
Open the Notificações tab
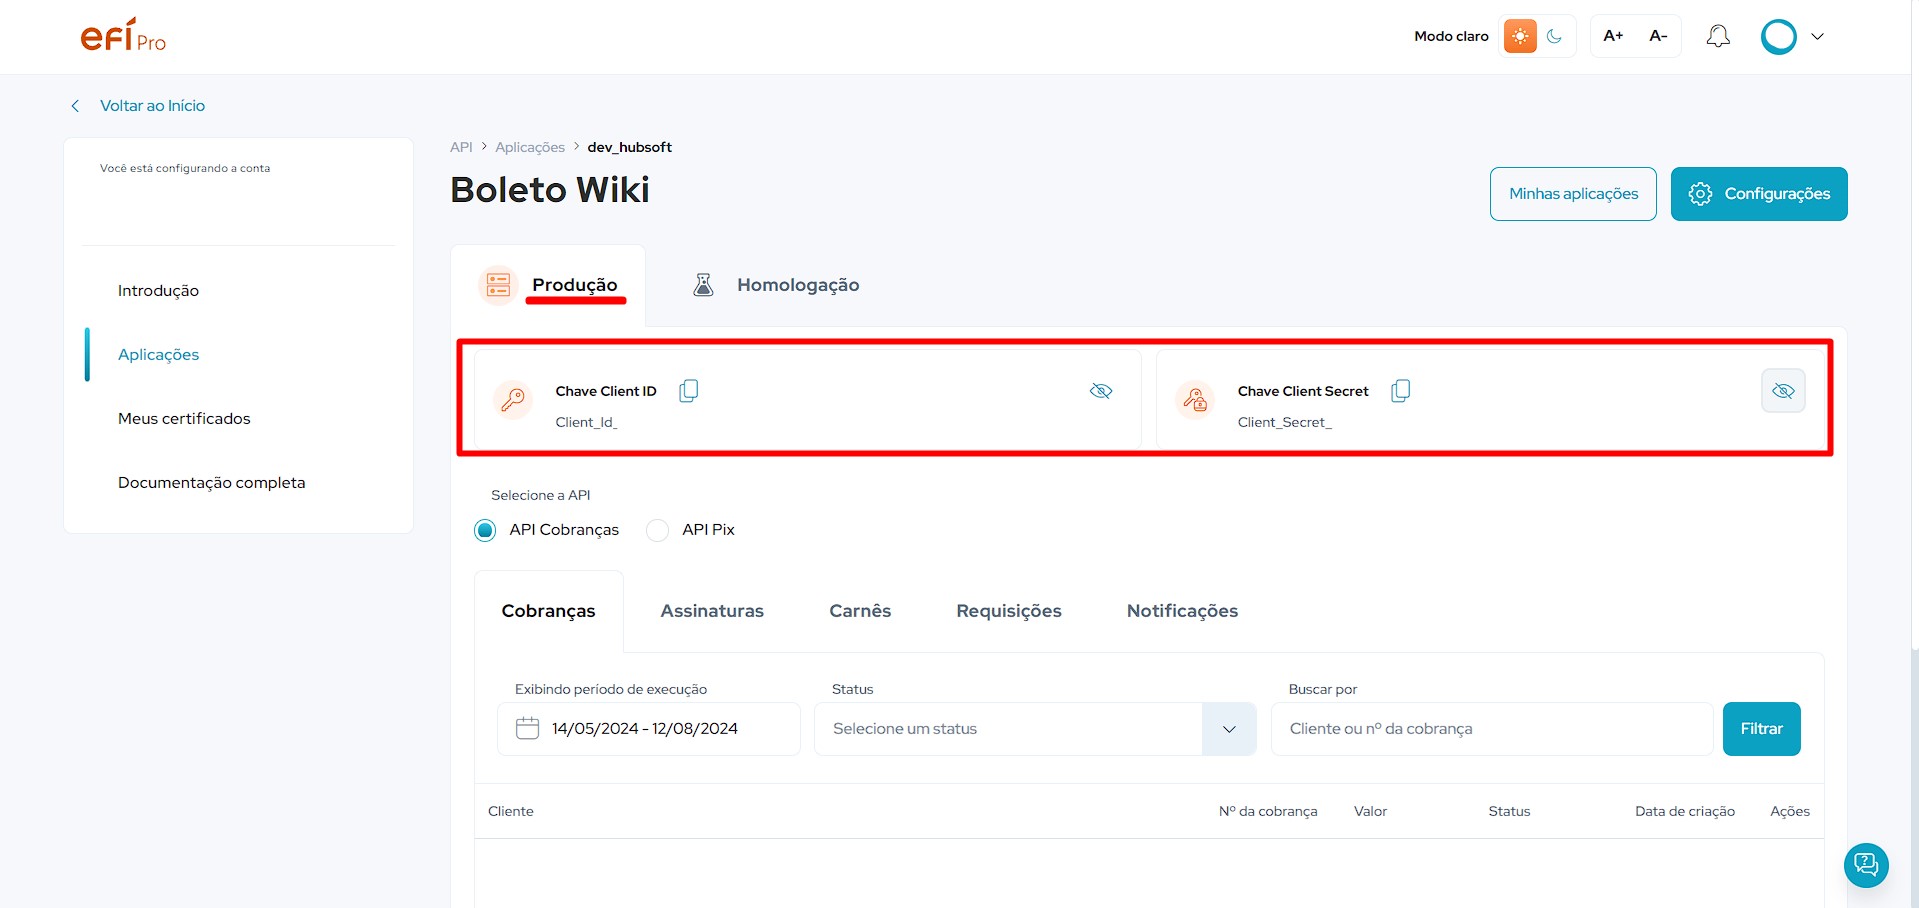pos(1182,611)
